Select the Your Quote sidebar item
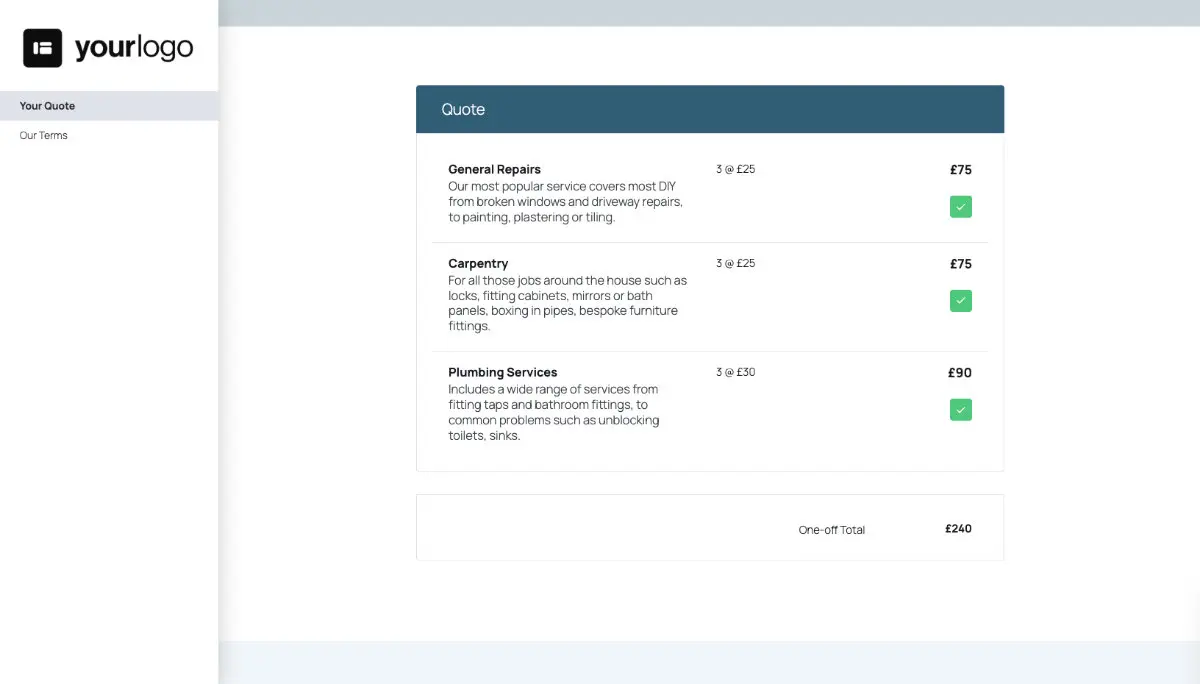Screen dimensions: 1200x684 (47, 106)
